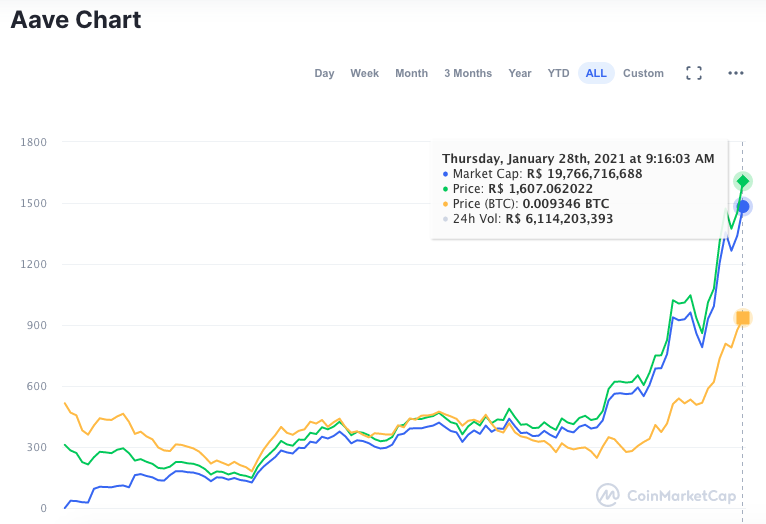Click the 24h Vol R$ 6,114,203,393 value
Screen dimensions: 766x524
click(x=559, y=219)
